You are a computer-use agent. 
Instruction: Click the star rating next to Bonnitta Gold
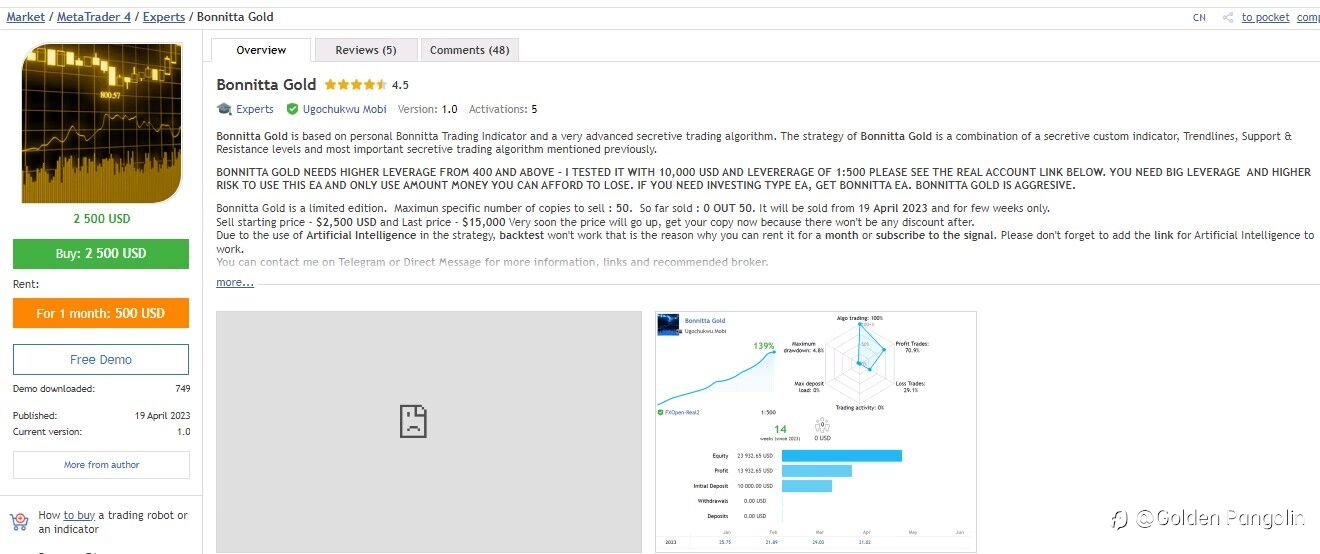point(354,85)
